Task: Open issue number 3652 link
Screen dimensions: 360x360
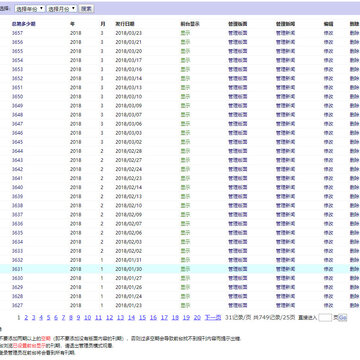Action: tap(17, 79)
